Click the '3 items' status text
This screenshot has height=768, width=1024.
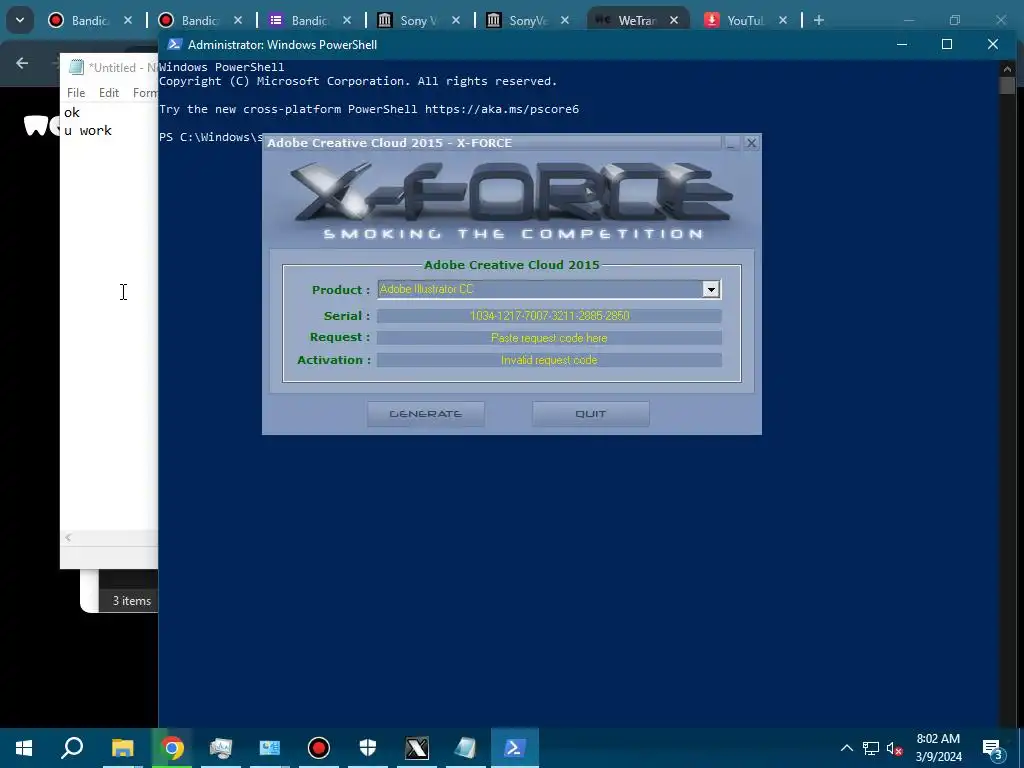click(x=132, y=601)
